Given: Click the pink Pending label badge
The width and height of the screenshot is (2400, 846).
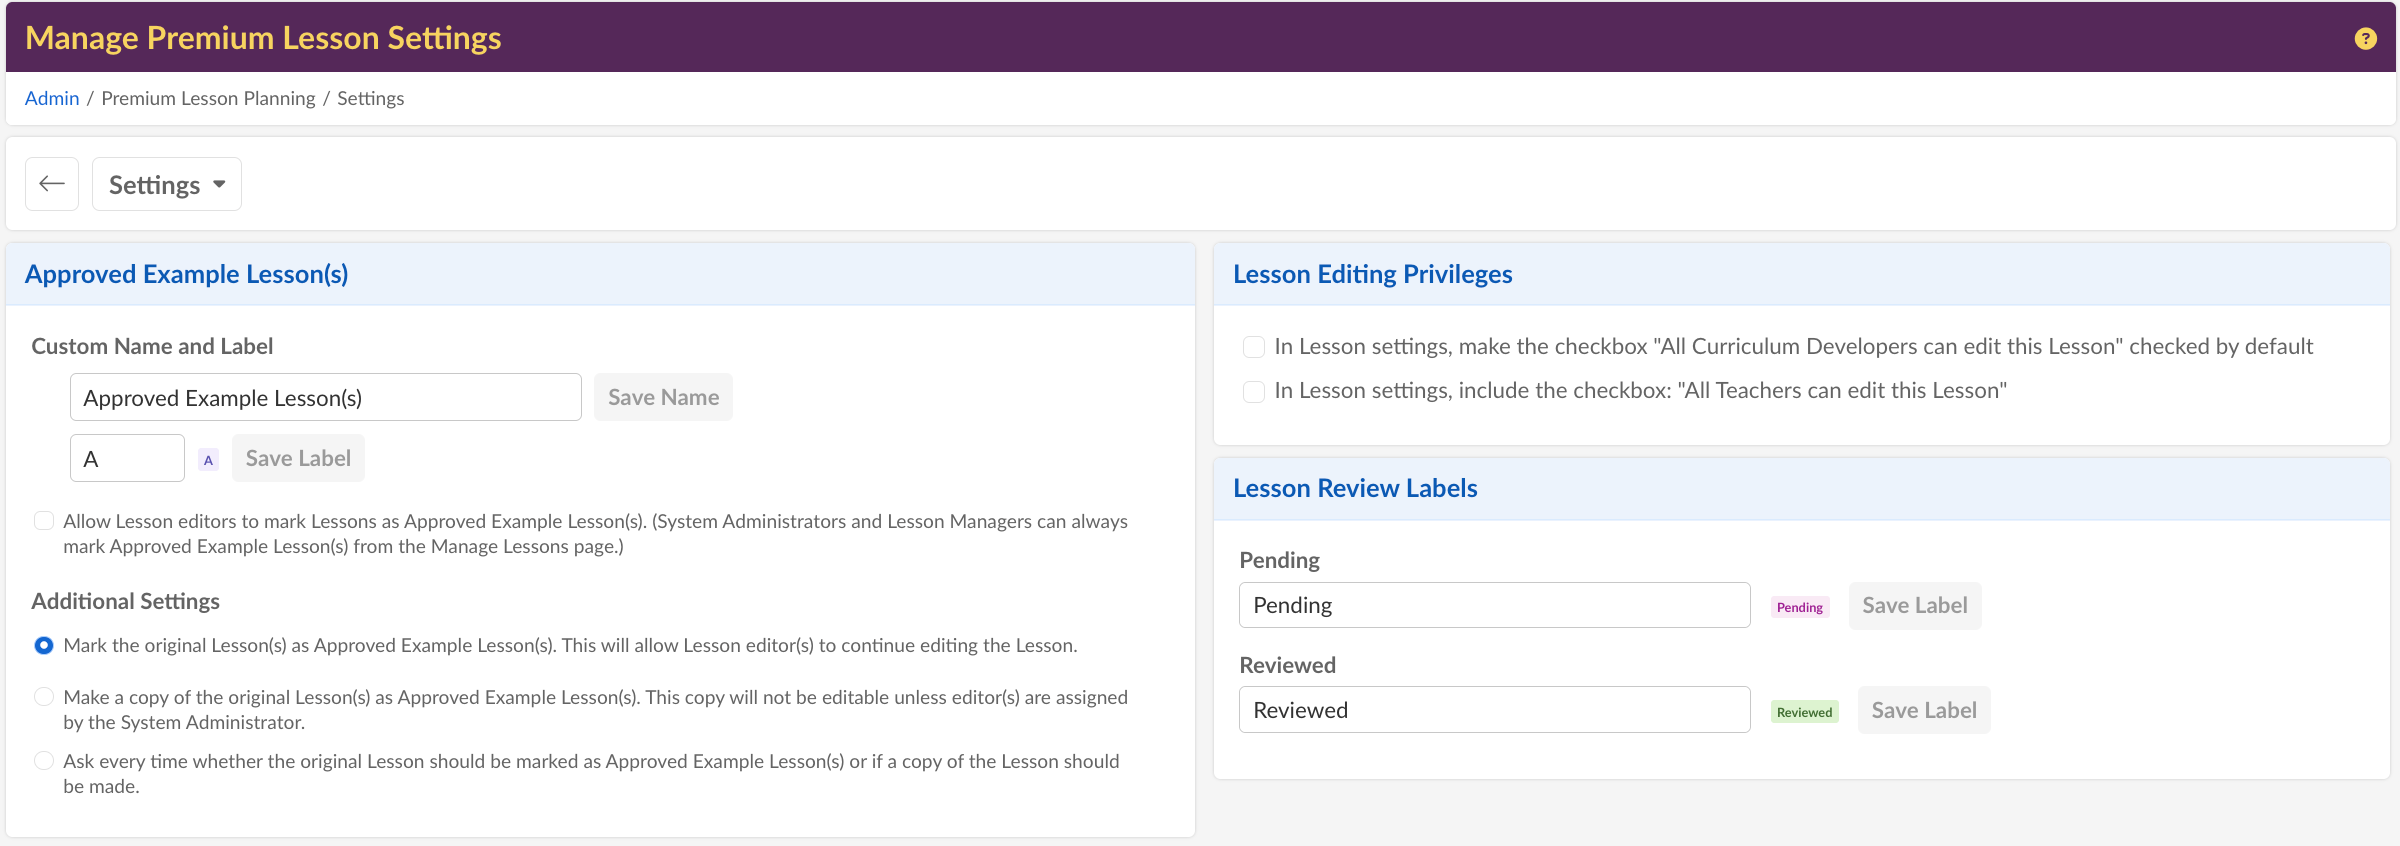Looking at the screenshot, I should [x=1799, y=607].
